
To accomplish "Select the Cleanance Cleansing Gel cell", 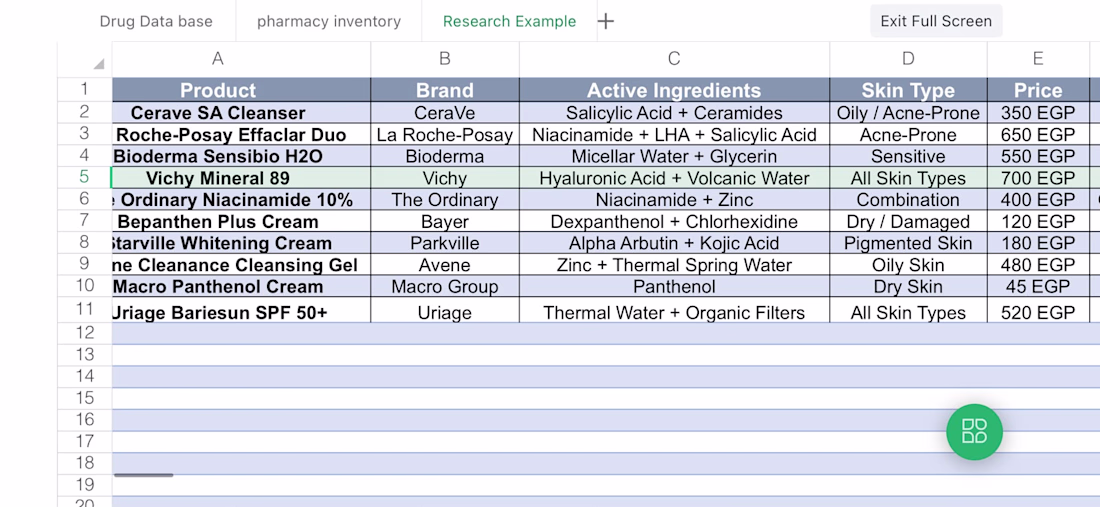I will 241,265.
